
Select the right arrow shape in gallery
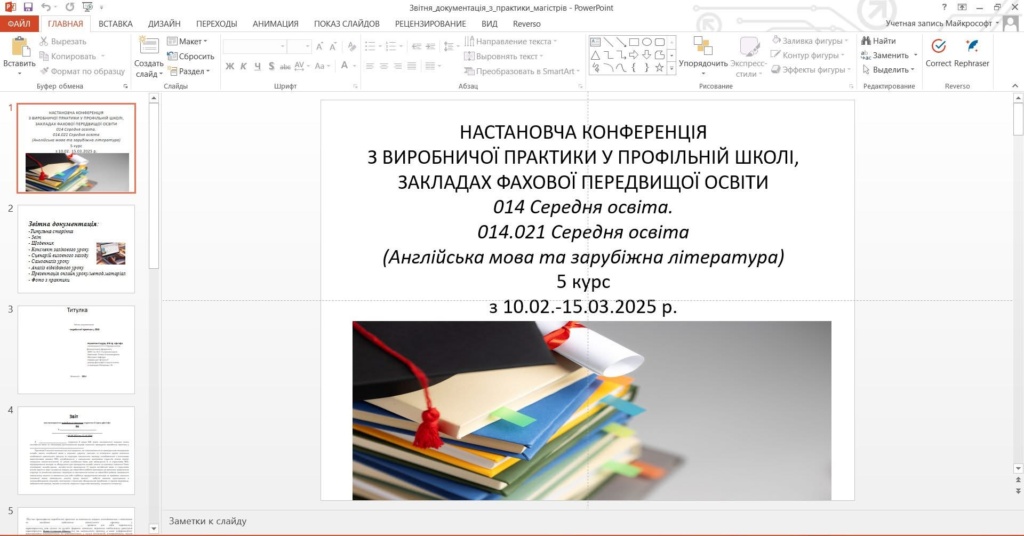tap(633, 55)
